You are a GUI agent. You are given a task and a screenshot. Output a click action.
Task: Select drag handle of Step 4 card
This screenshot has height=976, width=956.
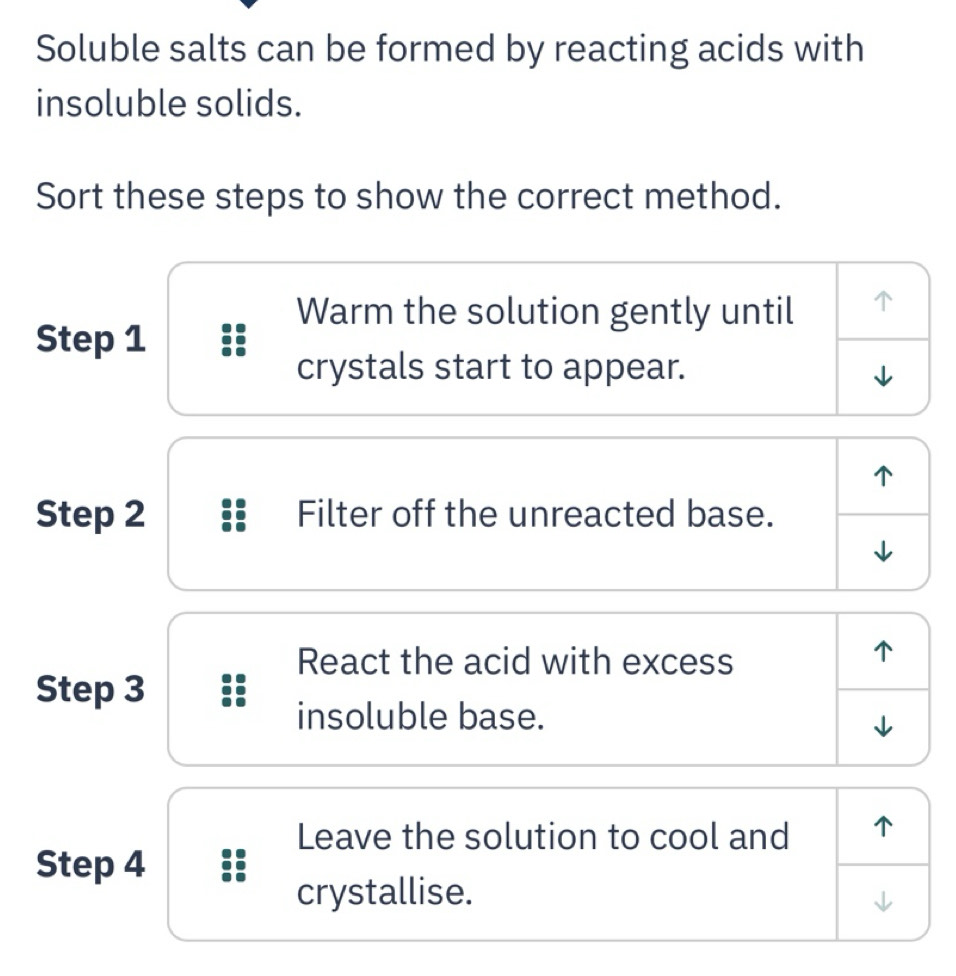234,865
